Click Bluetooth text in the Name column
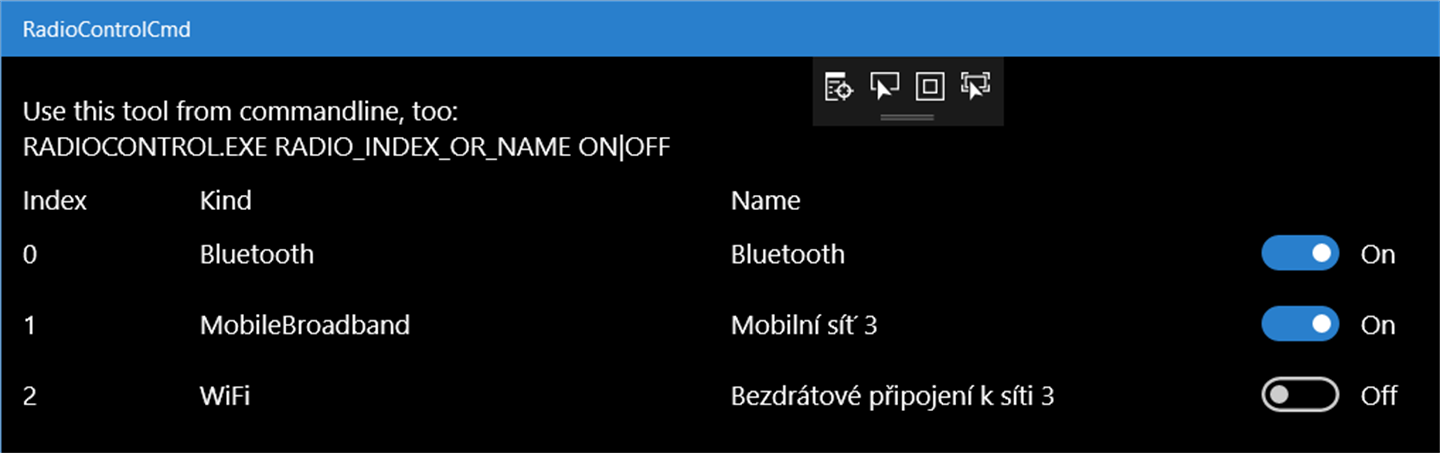Screen dimensions: 1440x453 [x=787, y=254]
